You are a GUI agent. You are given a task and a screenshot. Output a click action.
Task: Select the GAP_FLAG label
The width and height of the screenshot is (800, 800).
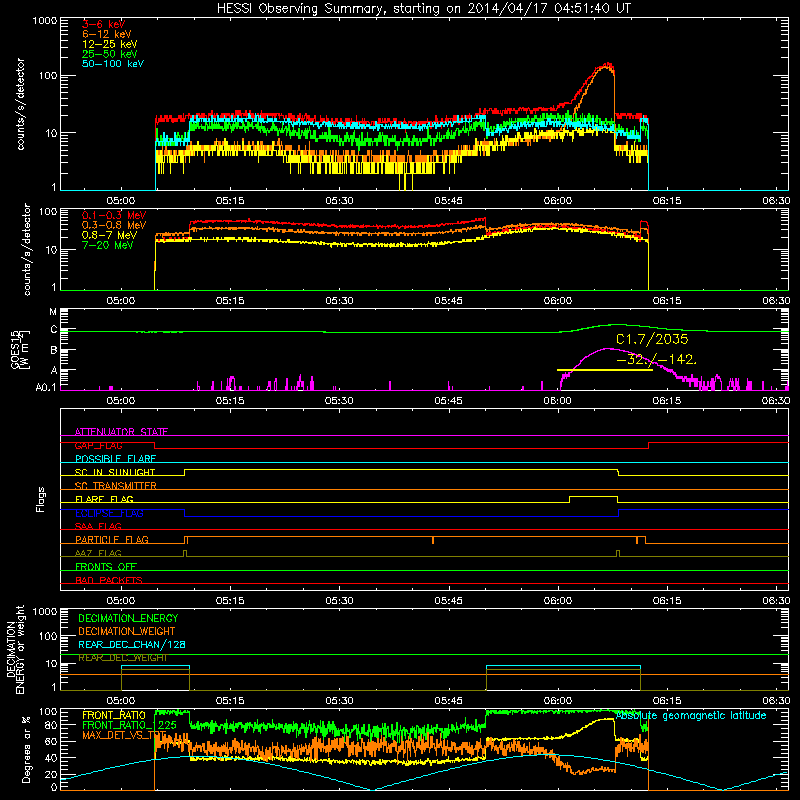98,445
